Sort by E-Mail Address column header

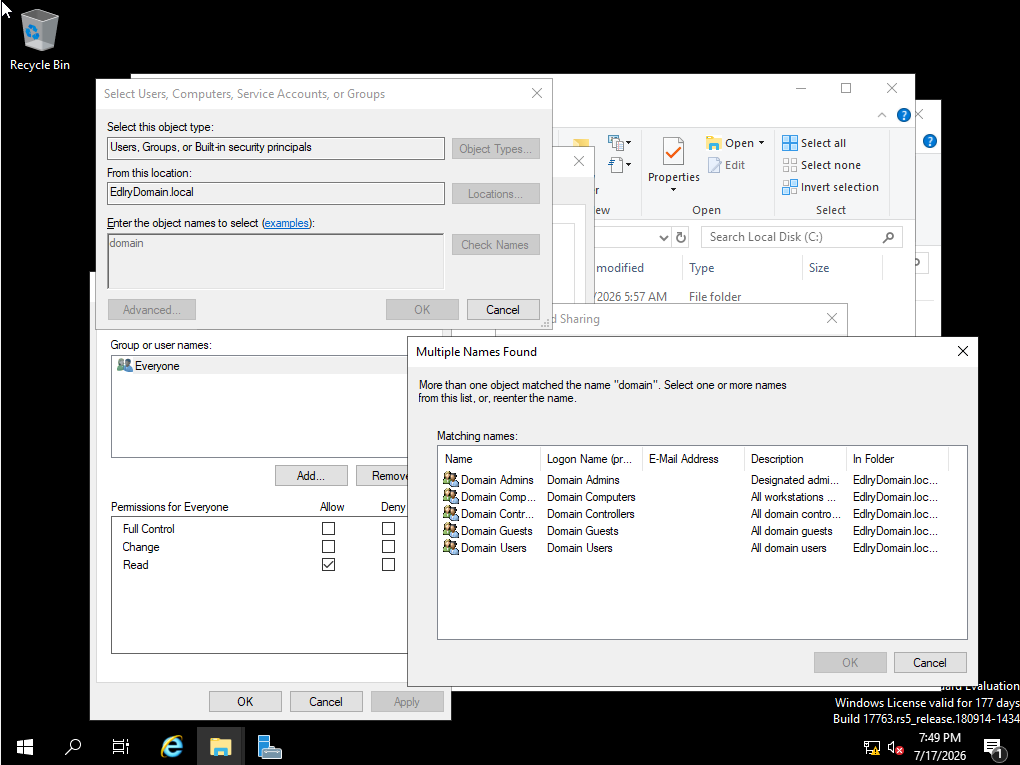[693, 459]
